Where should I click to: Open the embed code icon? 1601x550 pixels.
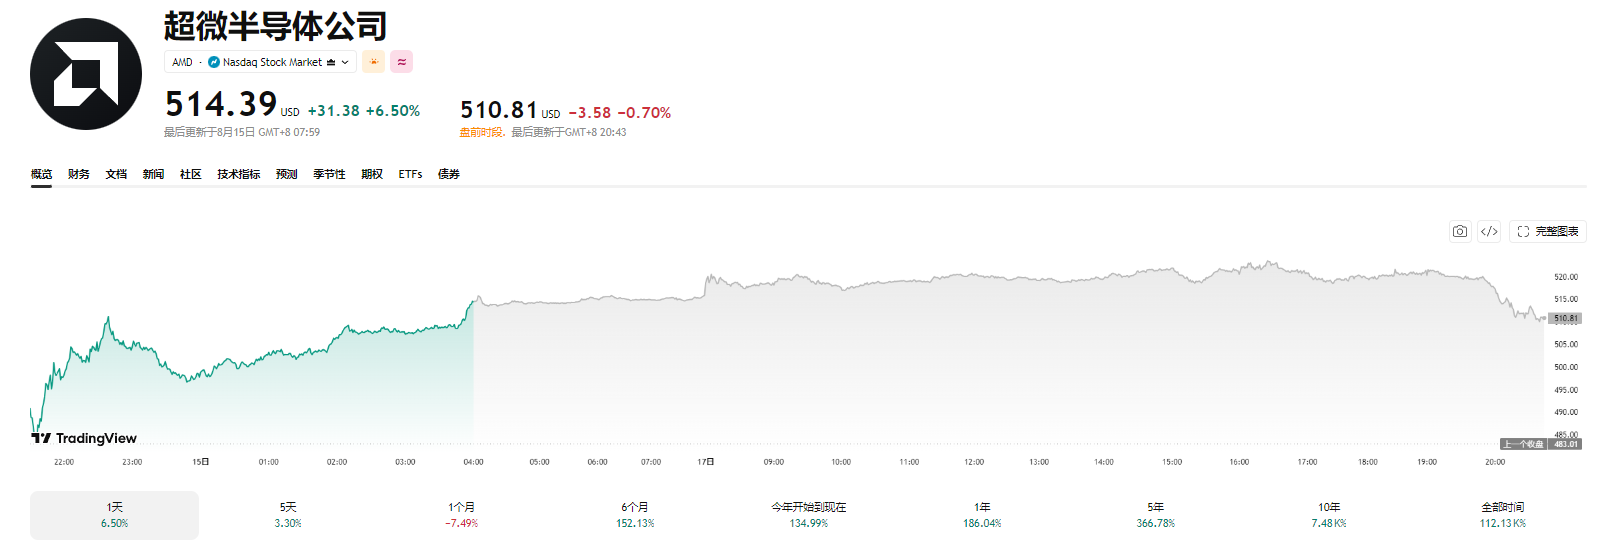(x=1489, y=231)
